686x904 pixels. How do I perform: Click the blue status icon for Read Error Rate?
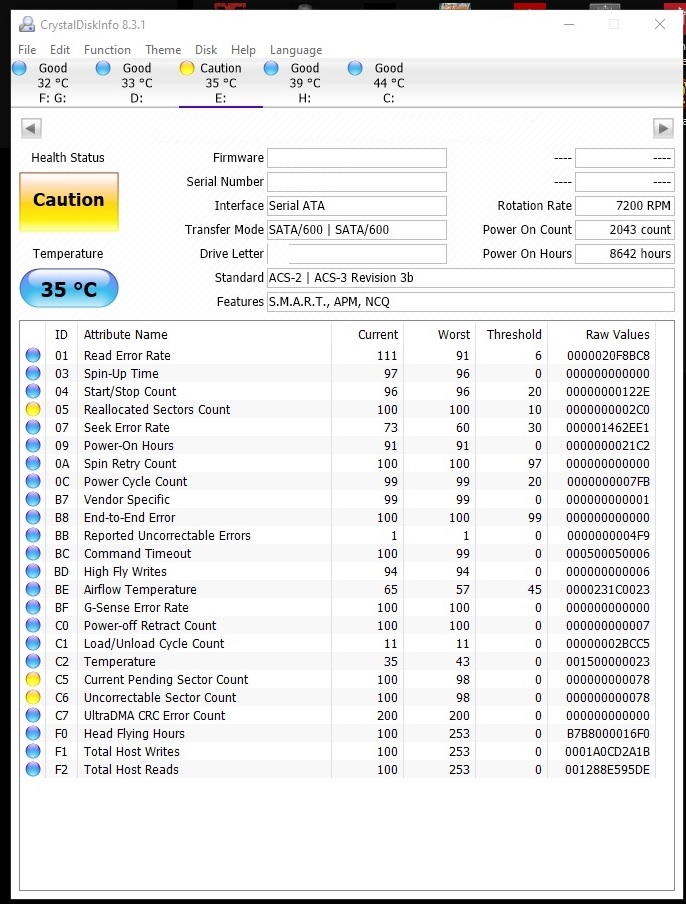click(33, 355)
